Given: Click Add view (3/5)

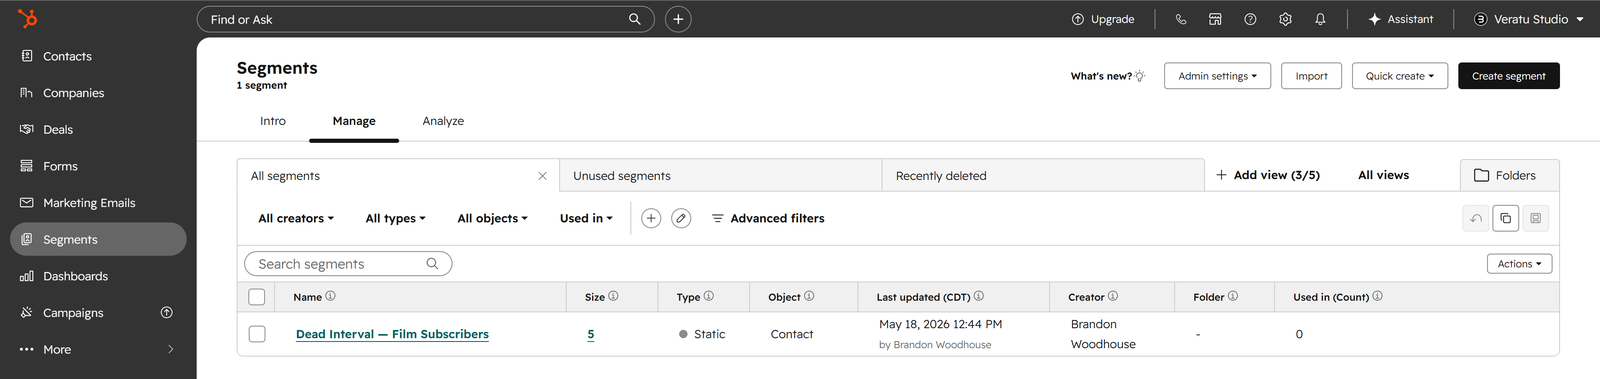Looking at the screenshot, I should pyautogui.click(x=1268, y=175).
